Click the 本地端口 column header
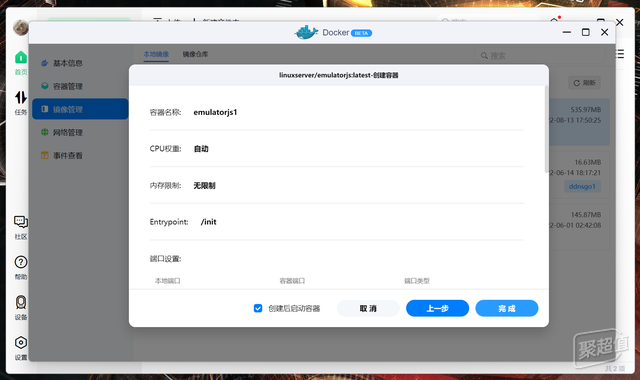The width and height of the screenshot is (640, 380). pos(167,281)
